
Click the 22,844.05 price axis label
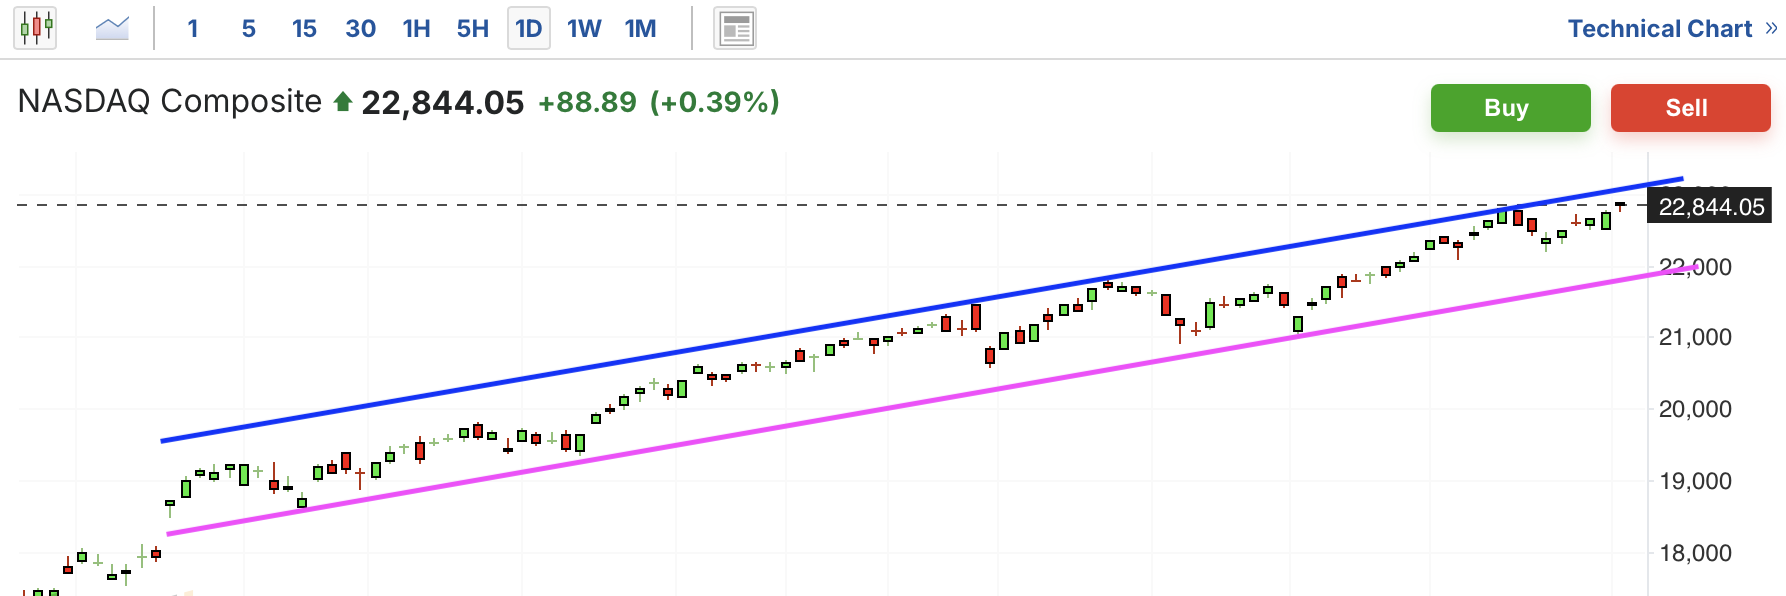(1710, 207)
